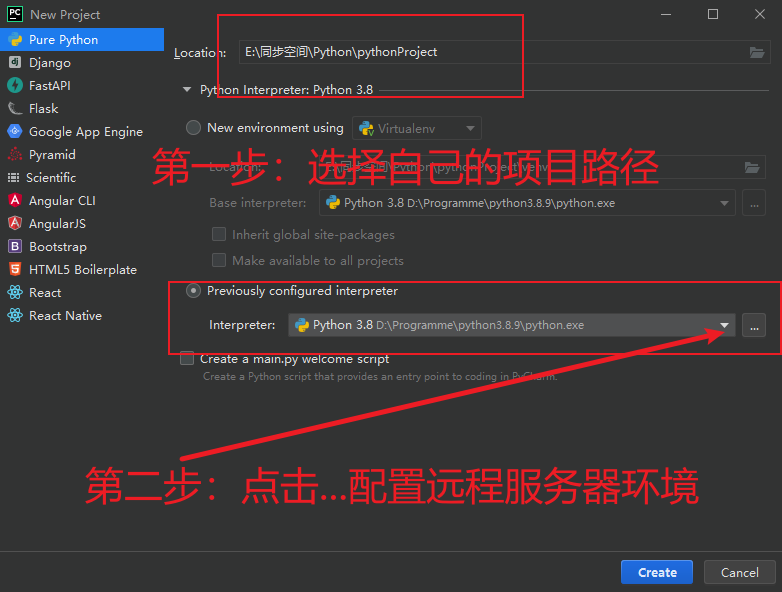Click the Angular CLI red A icon
The width and height of the screenshot is (782, 592).
15,200
